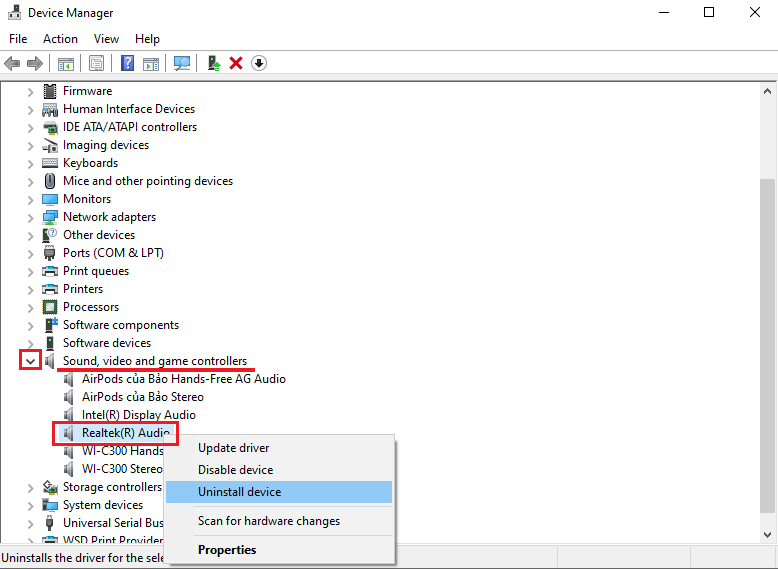Open the Properties toolbar icon
This screenshot has width=778, height=569.
(96, 63)
